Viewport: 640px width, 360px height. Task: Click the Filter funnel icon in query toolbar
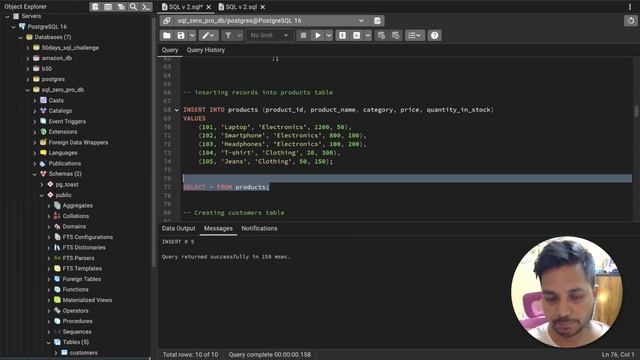[x=228, y=36]
